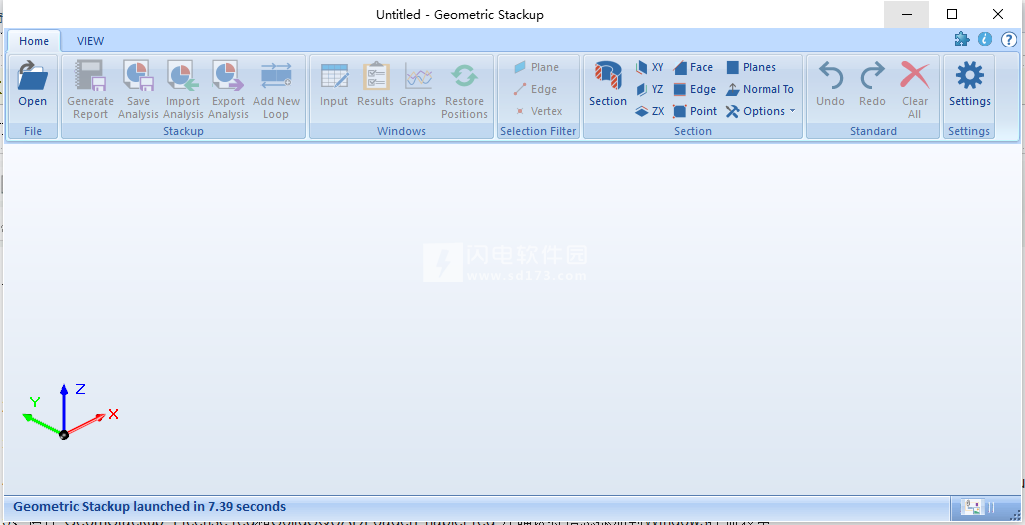This screenshot has height=525, width=1025.
Task: Maximize the Geometric Stackup window
Action: click(952, 14)
